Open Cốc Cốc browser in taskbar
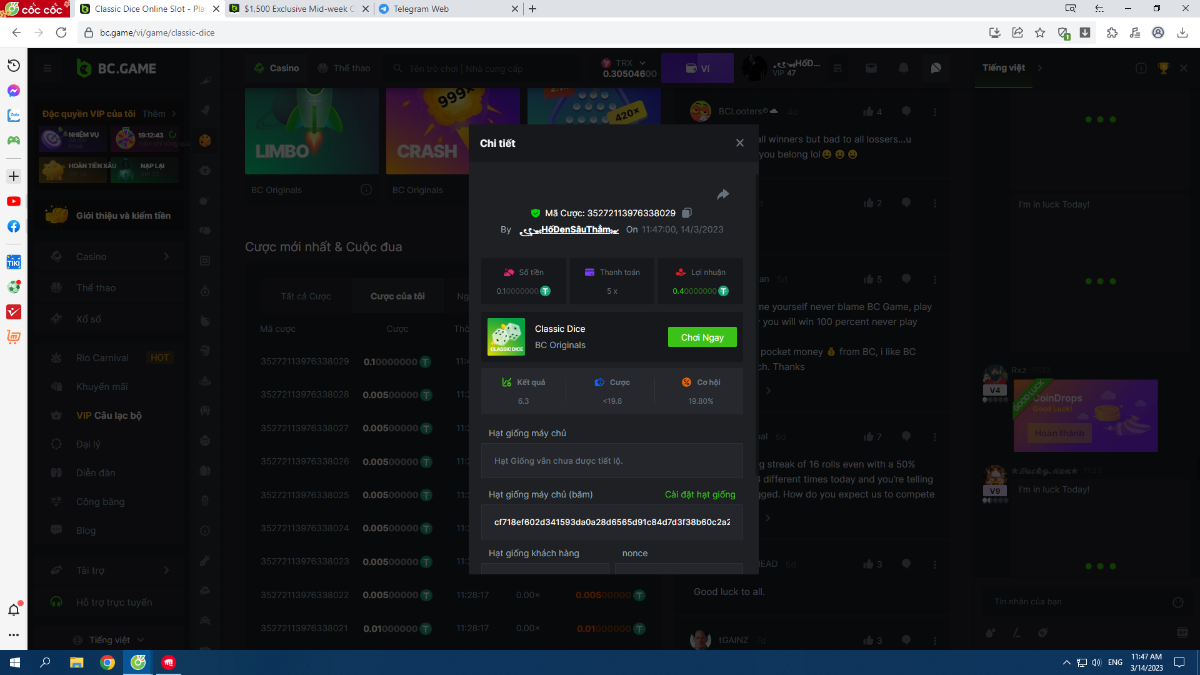 [139, 662]
